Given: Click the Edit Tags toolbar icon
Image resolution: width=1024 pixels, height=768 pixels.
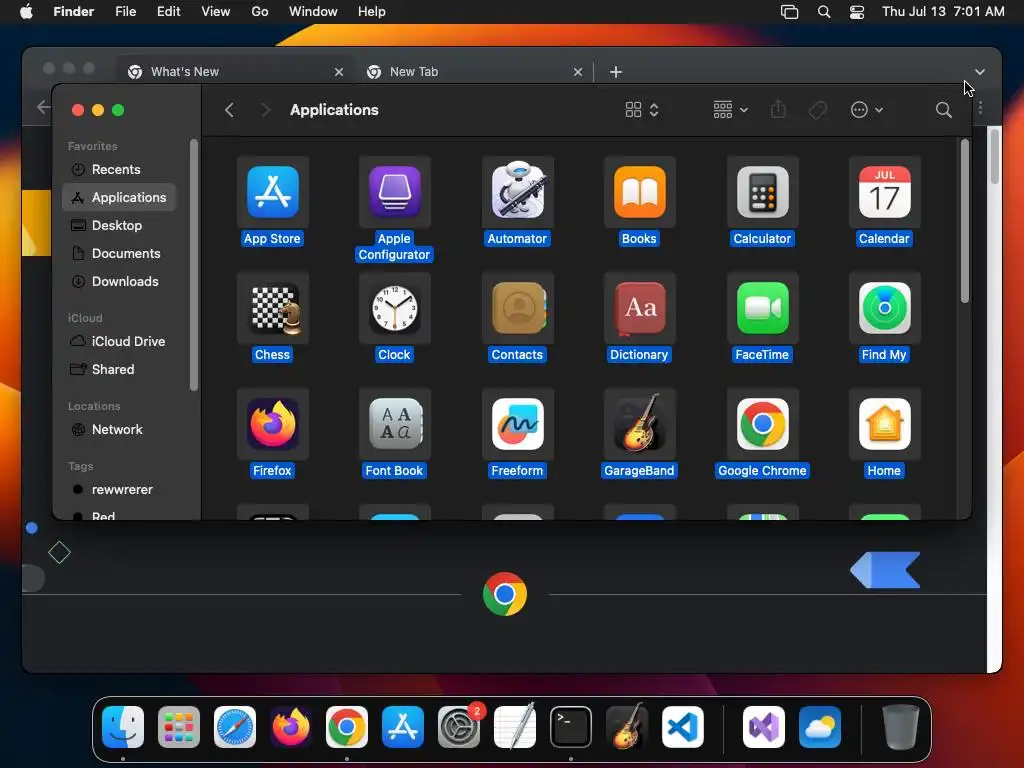Looking at the screenshot, I should point(817,110).
